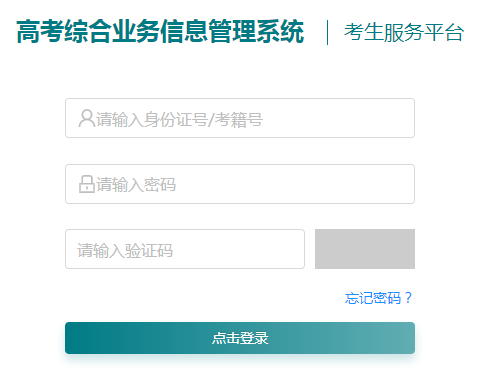Click the question mark in 忘记密码？
The height and width of the screenshot is (369, 479).
408,297
